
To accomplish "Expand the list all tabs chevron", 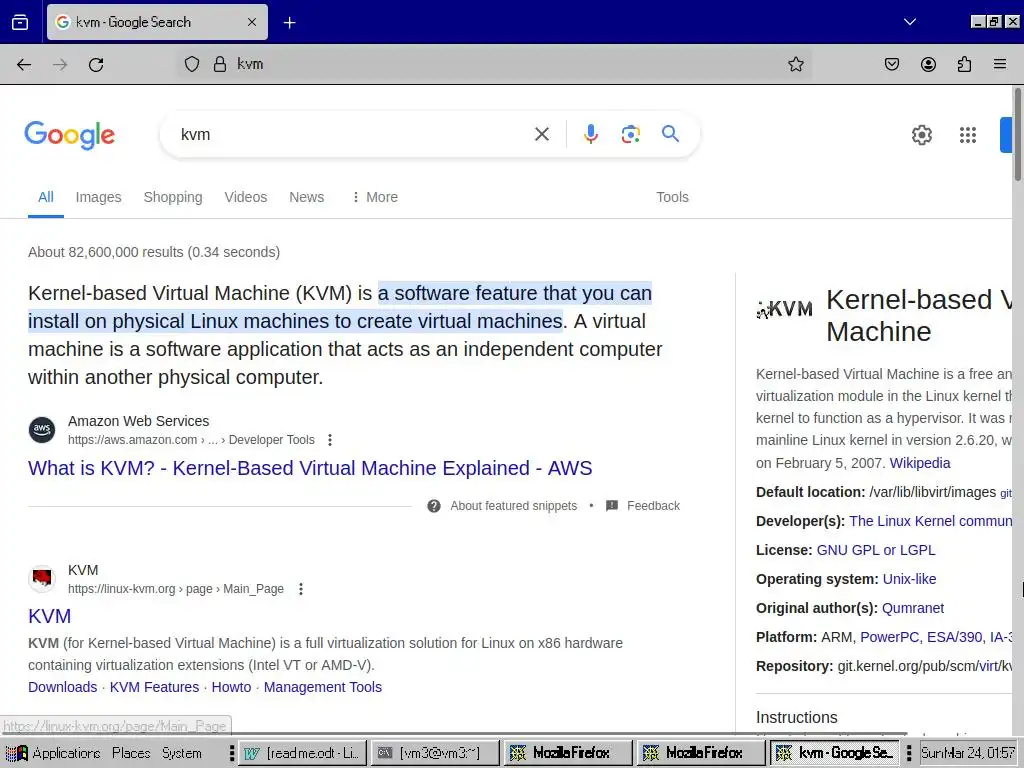I will click(x=910, y=22).
